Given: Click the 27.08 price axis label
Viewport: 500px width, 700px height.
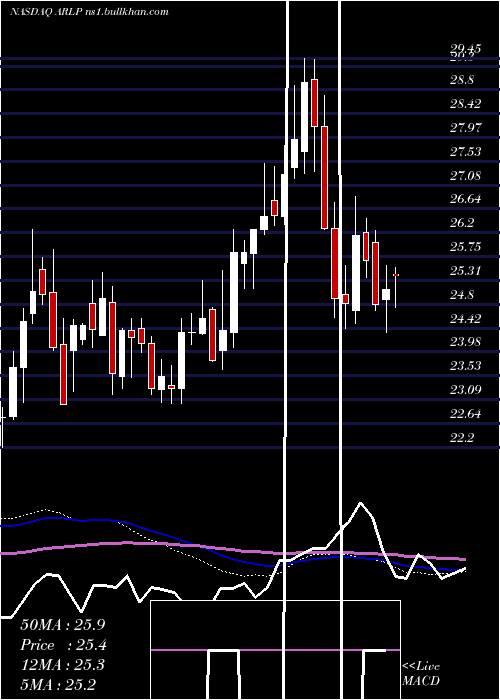Looking at the screenshot, I should [465, 175].
